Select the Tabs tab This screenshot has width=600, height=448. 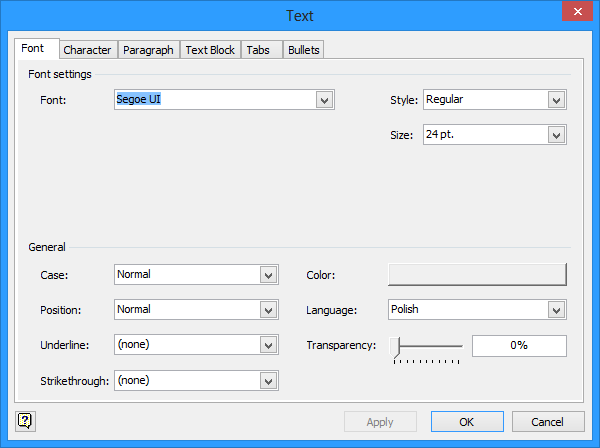(258, 50)
